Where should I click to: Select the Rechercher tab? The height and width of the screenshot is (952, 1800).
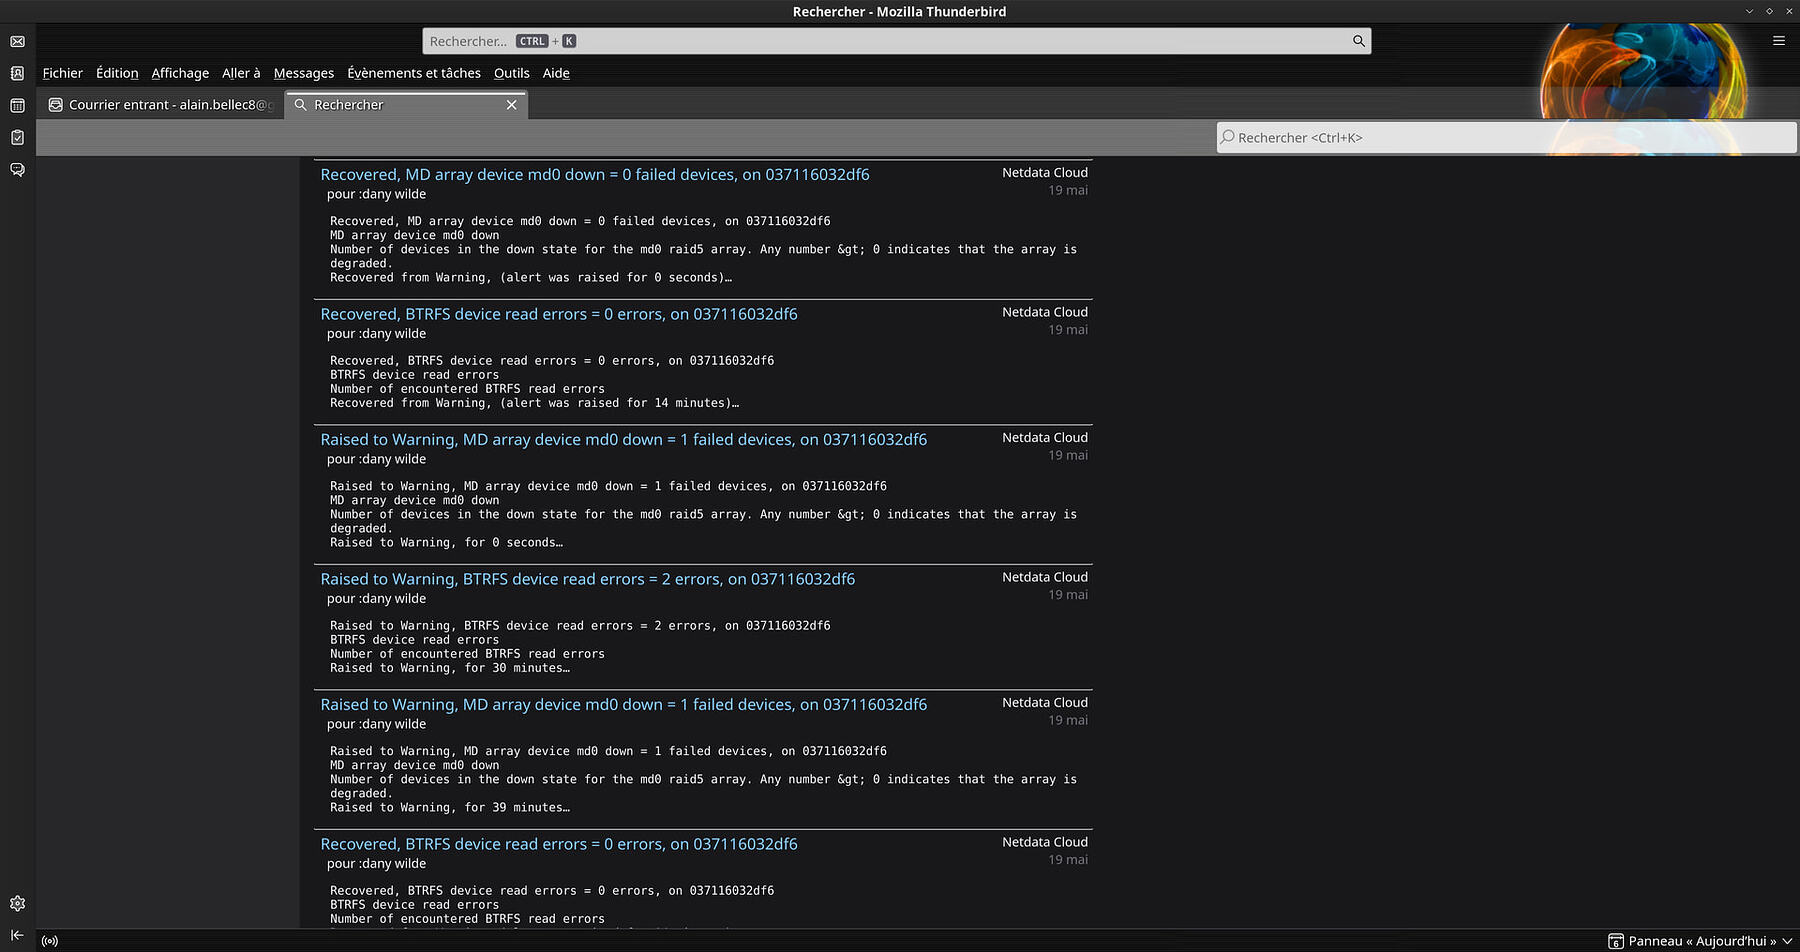coord(406,105)
